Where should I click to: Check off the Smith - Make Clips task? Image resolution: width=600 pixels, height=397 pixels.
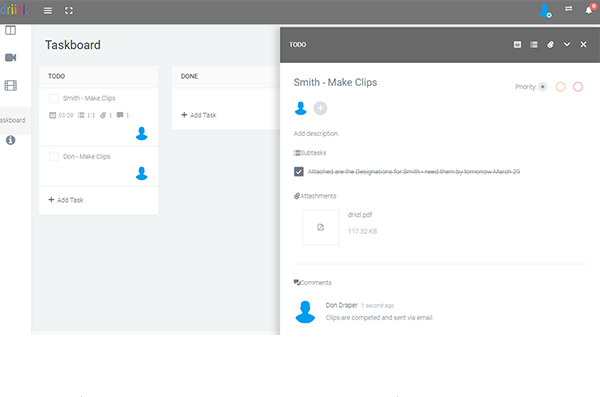pyautogui.click(x=54, y=98)
